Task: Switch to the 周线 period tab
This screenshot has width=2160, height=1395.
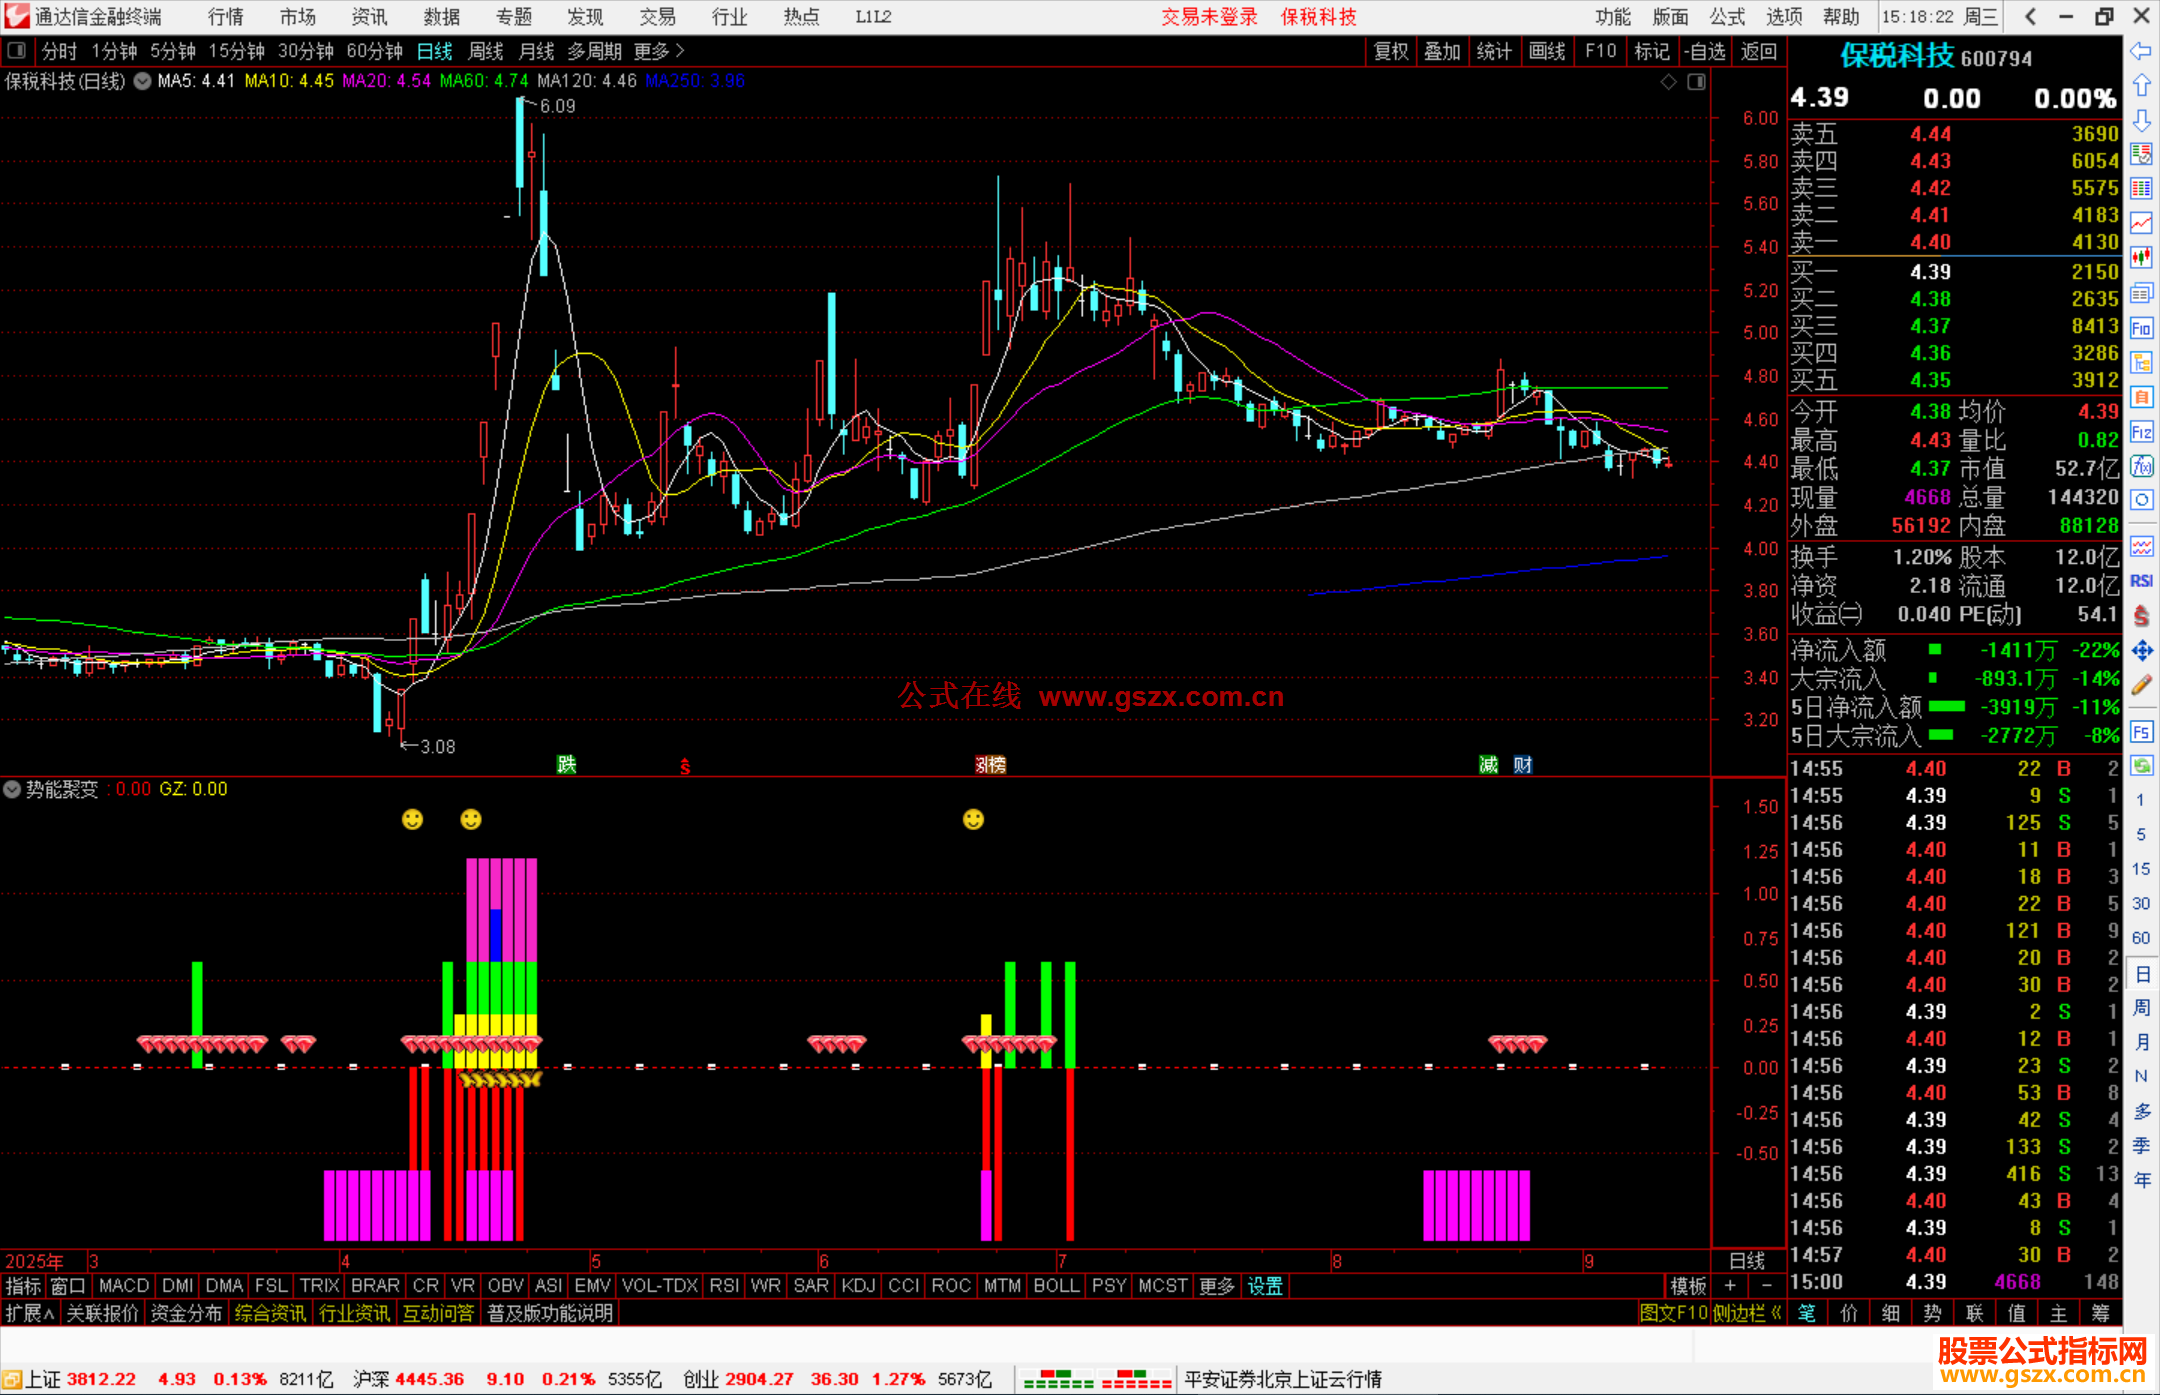Action: click(486, 51)
